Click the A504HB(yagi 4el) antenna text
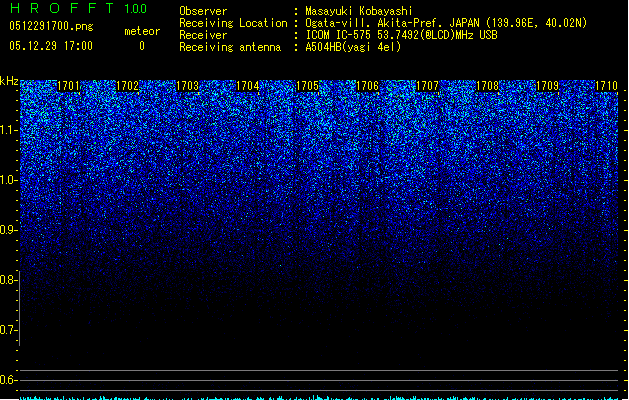The image size is (629, 400). pos(353,47)
